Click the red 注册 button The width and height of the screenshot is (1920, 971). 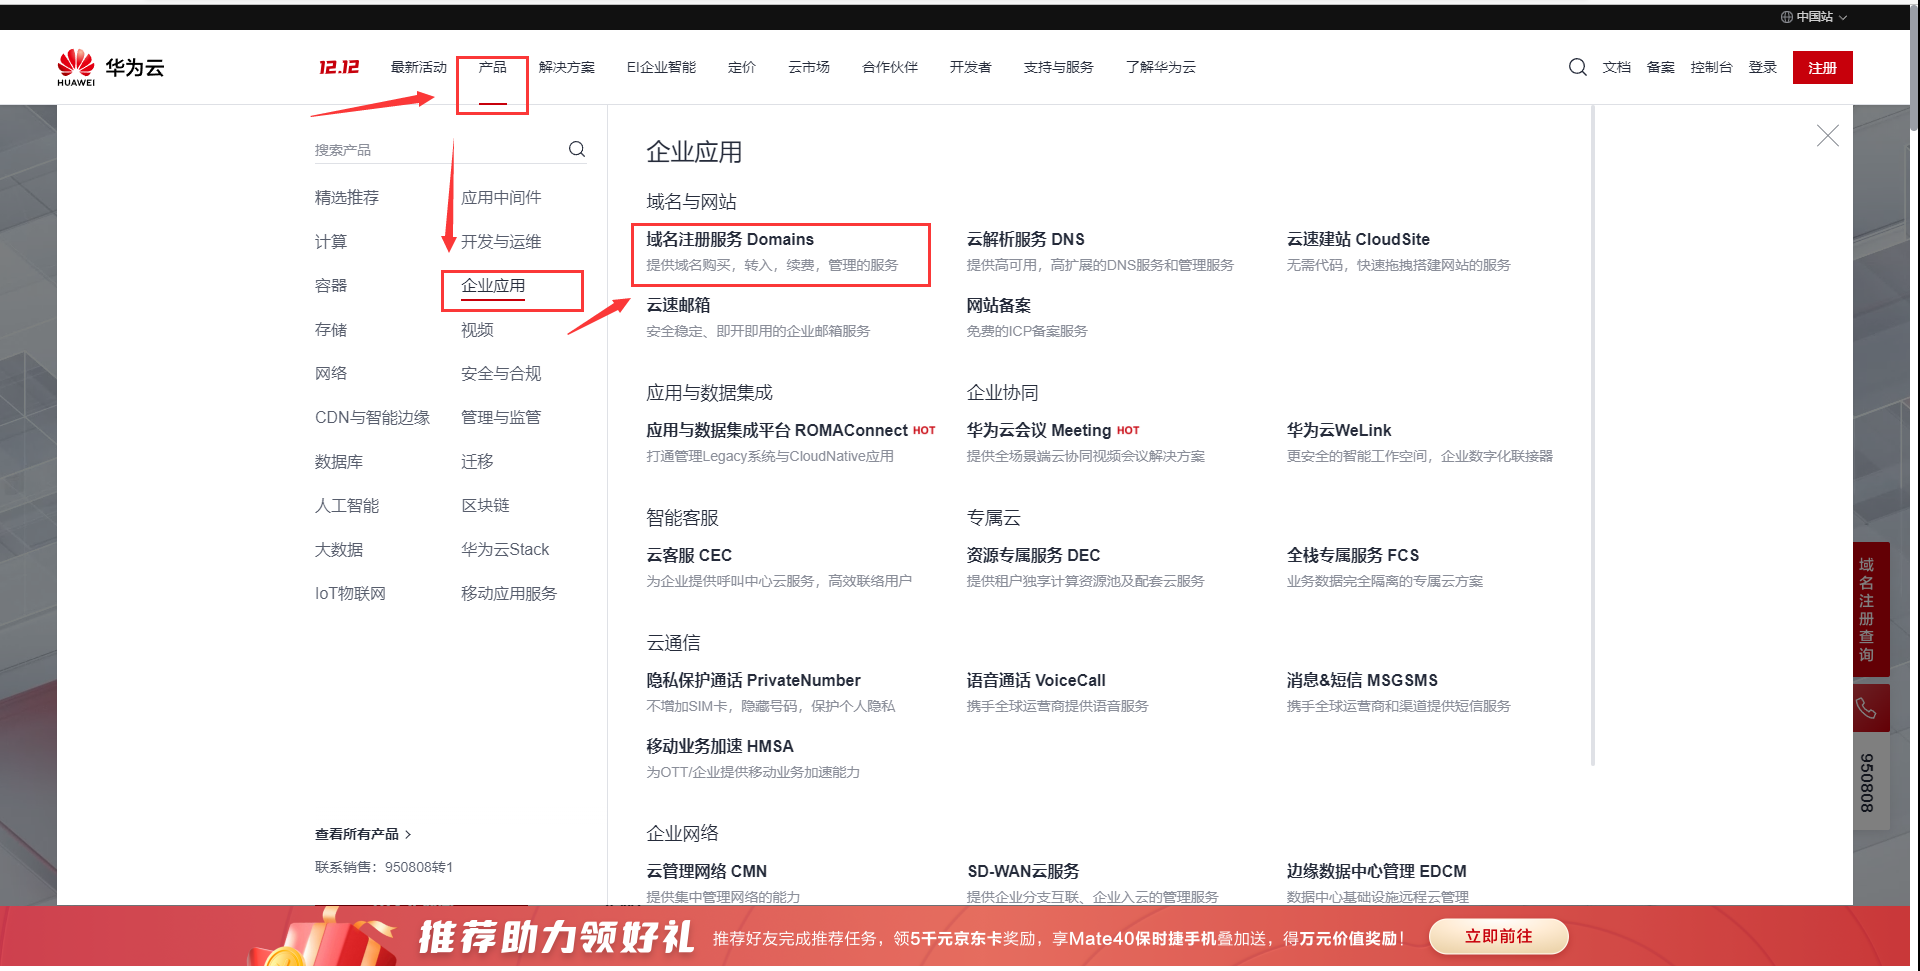(1823, 68)
